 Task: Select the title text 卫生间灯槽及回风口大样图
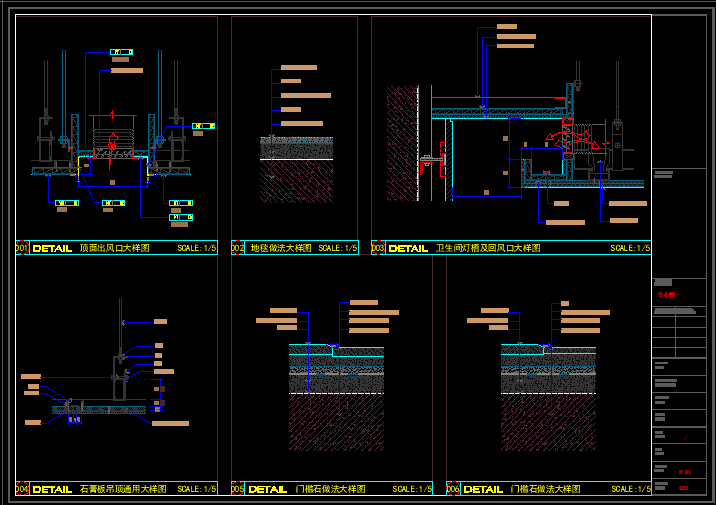488,248
